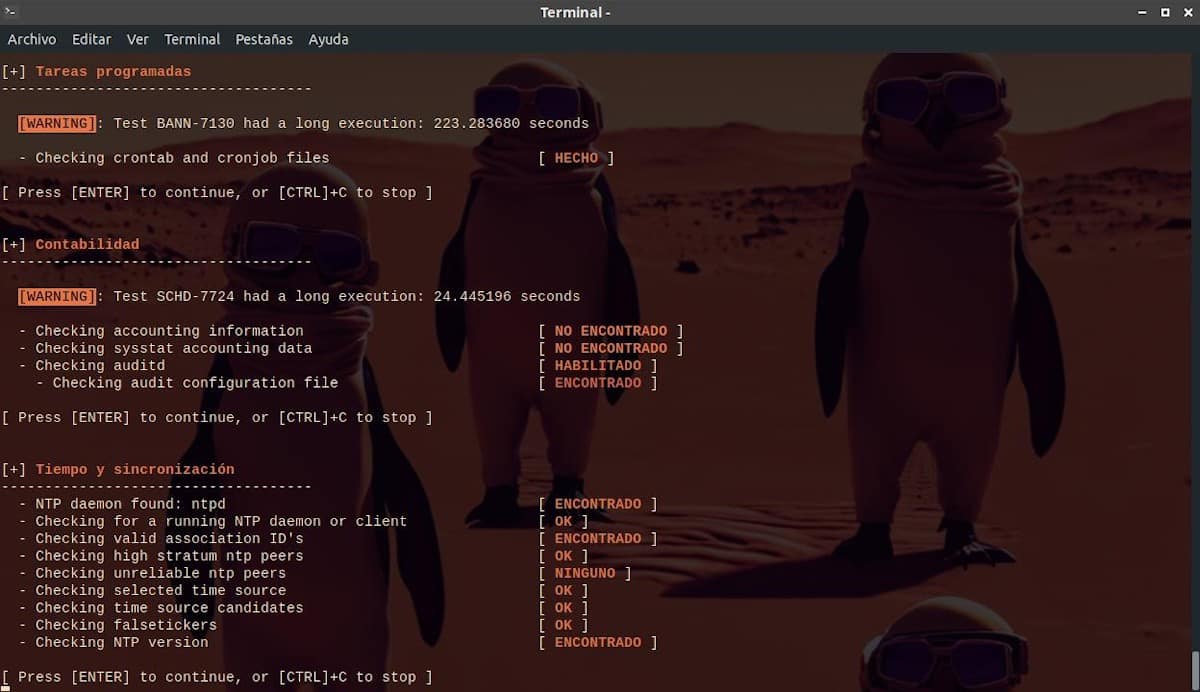
Task: Open the Pestañas menu
Action: (x=264, y=39)
